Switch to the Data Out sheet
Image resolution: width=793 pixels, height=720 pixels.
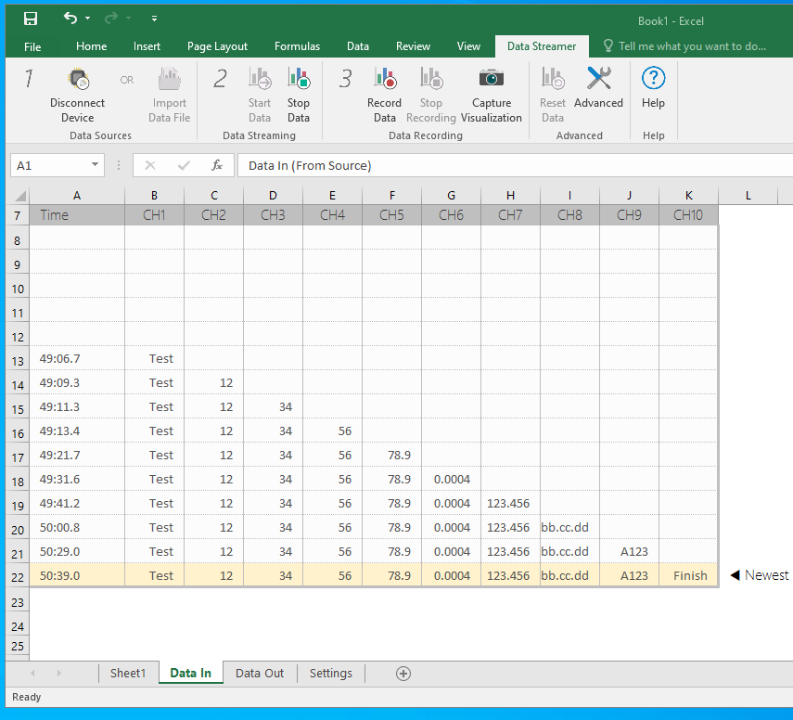[x=259, y=673]
